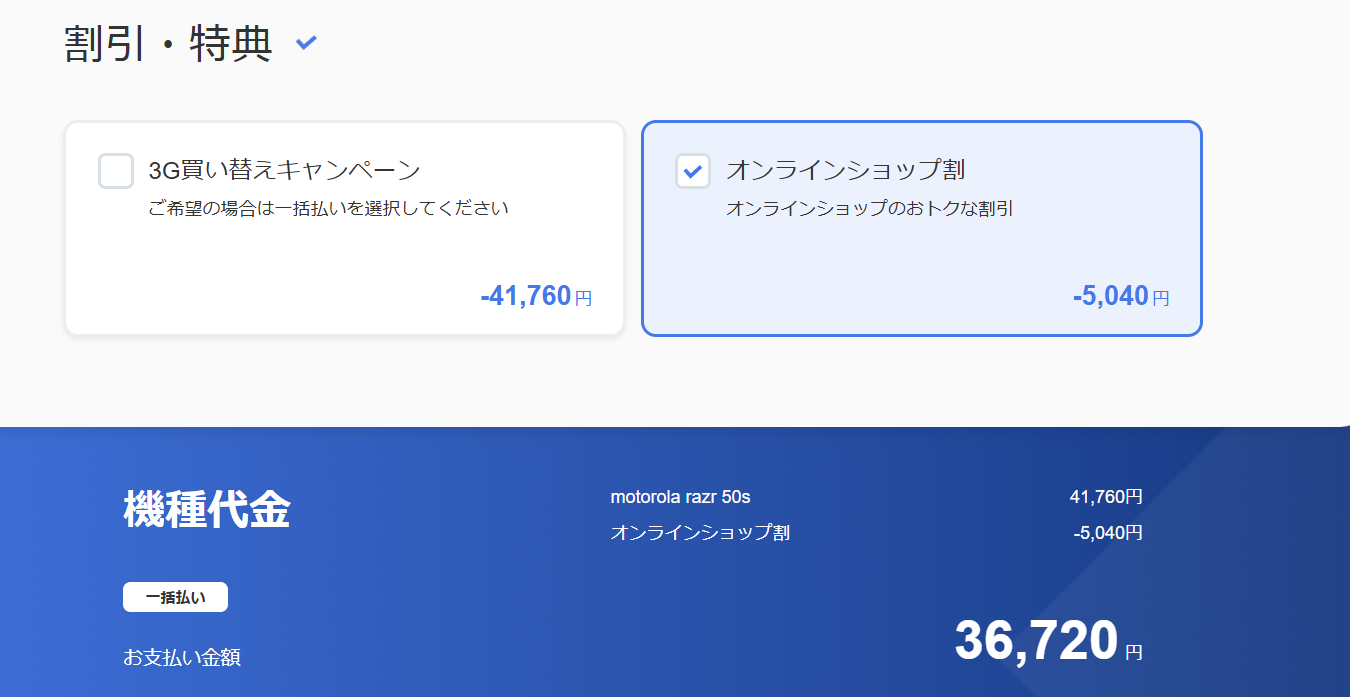The width and height of the screenshot is (1350, 697).
Task: Select the 3G買い替えキャンペーン card title
Action: coord(284,170)
